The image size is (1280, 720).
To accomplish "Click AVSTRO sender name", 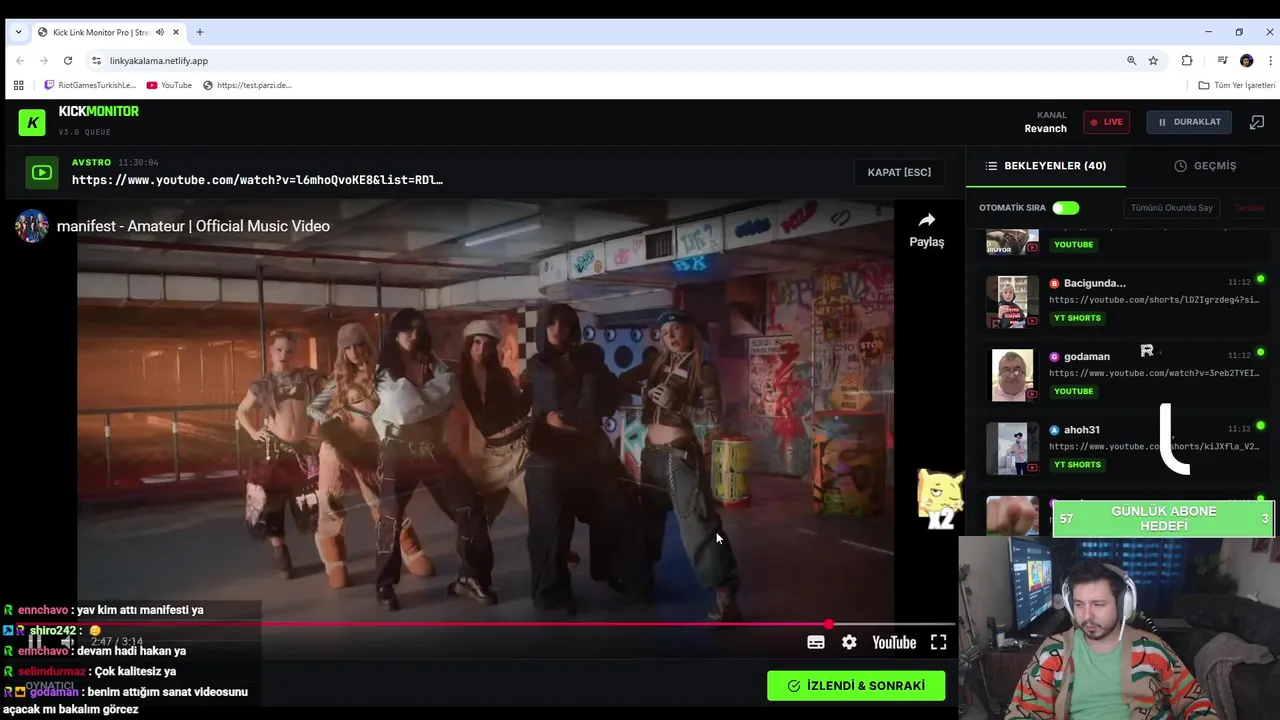I will (x=91, y=162).
